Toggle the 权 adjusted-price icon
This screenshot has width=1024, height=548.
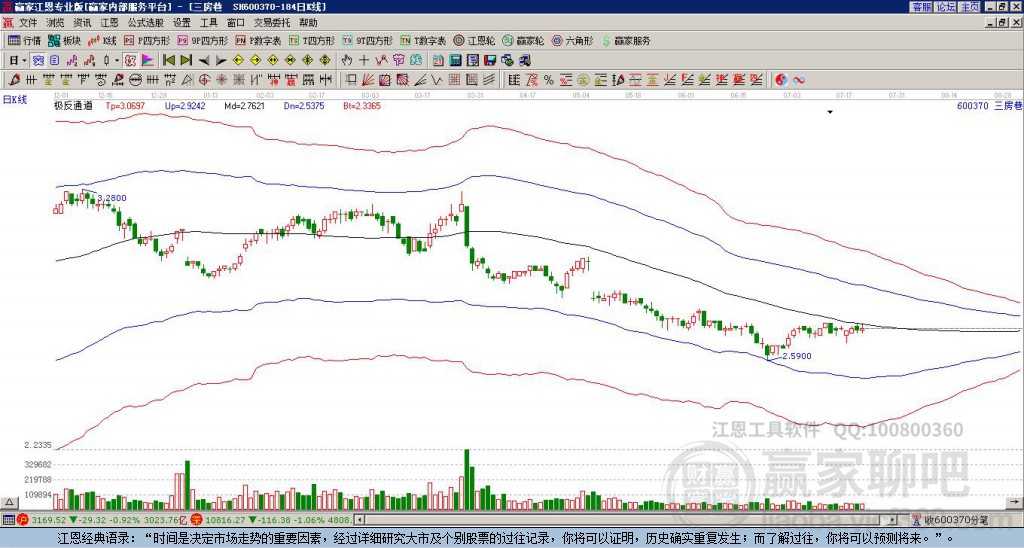(x=130, y=61)
